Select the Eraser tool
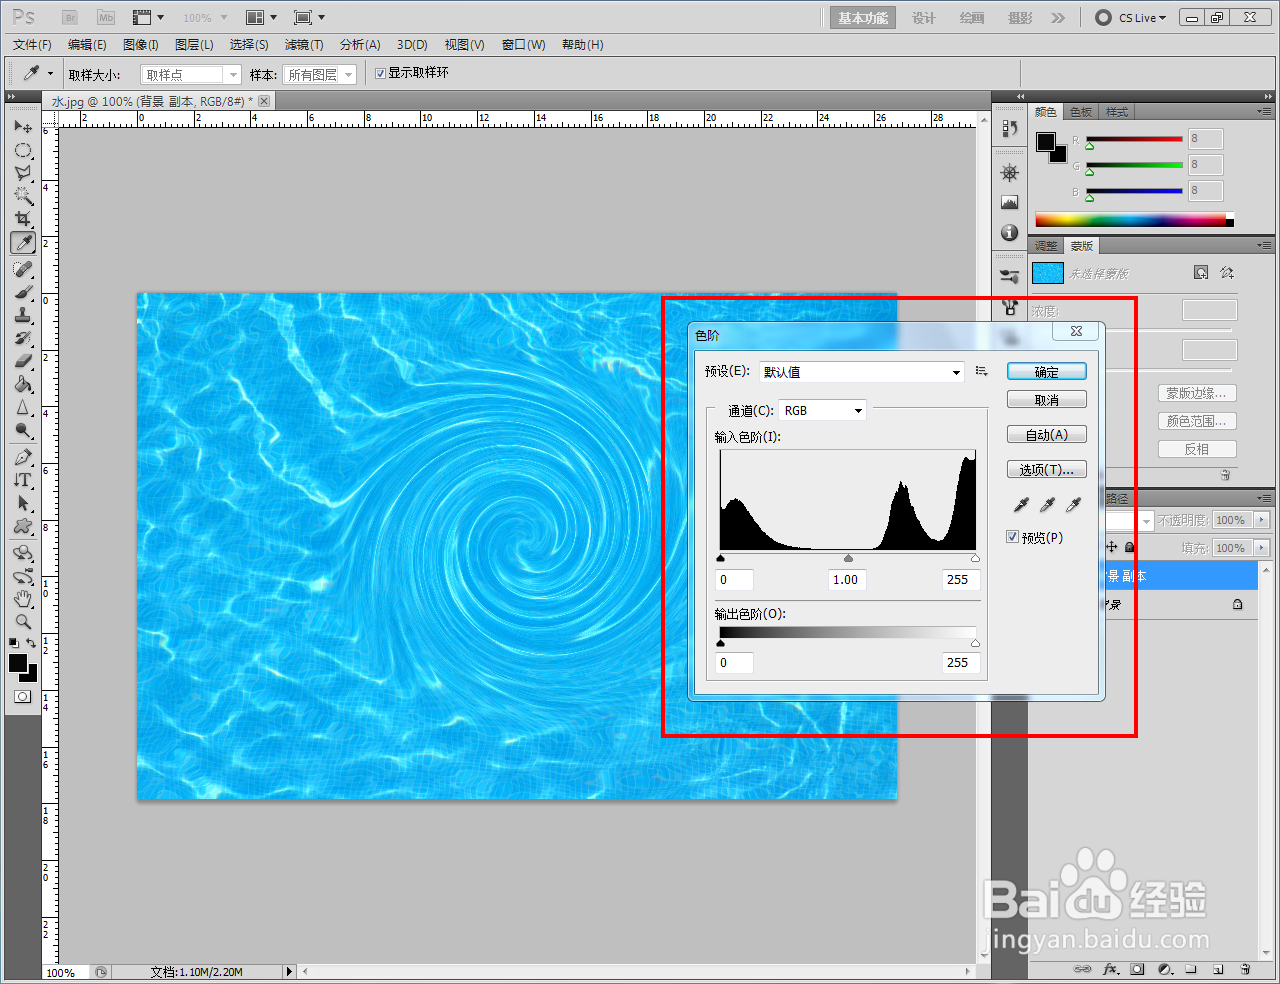Viewport: 1280px width, 984px height. [x=23, y=361]
